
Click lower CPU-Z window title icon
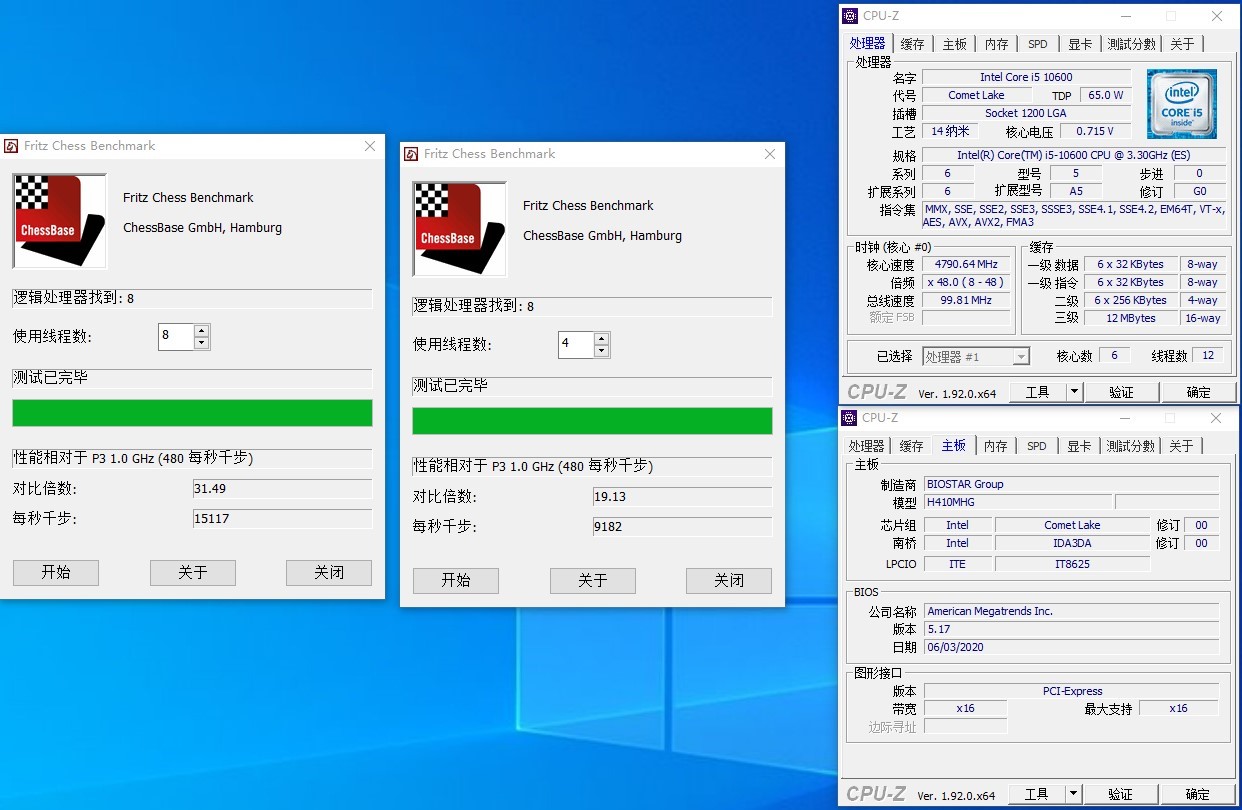click(850, 418)
